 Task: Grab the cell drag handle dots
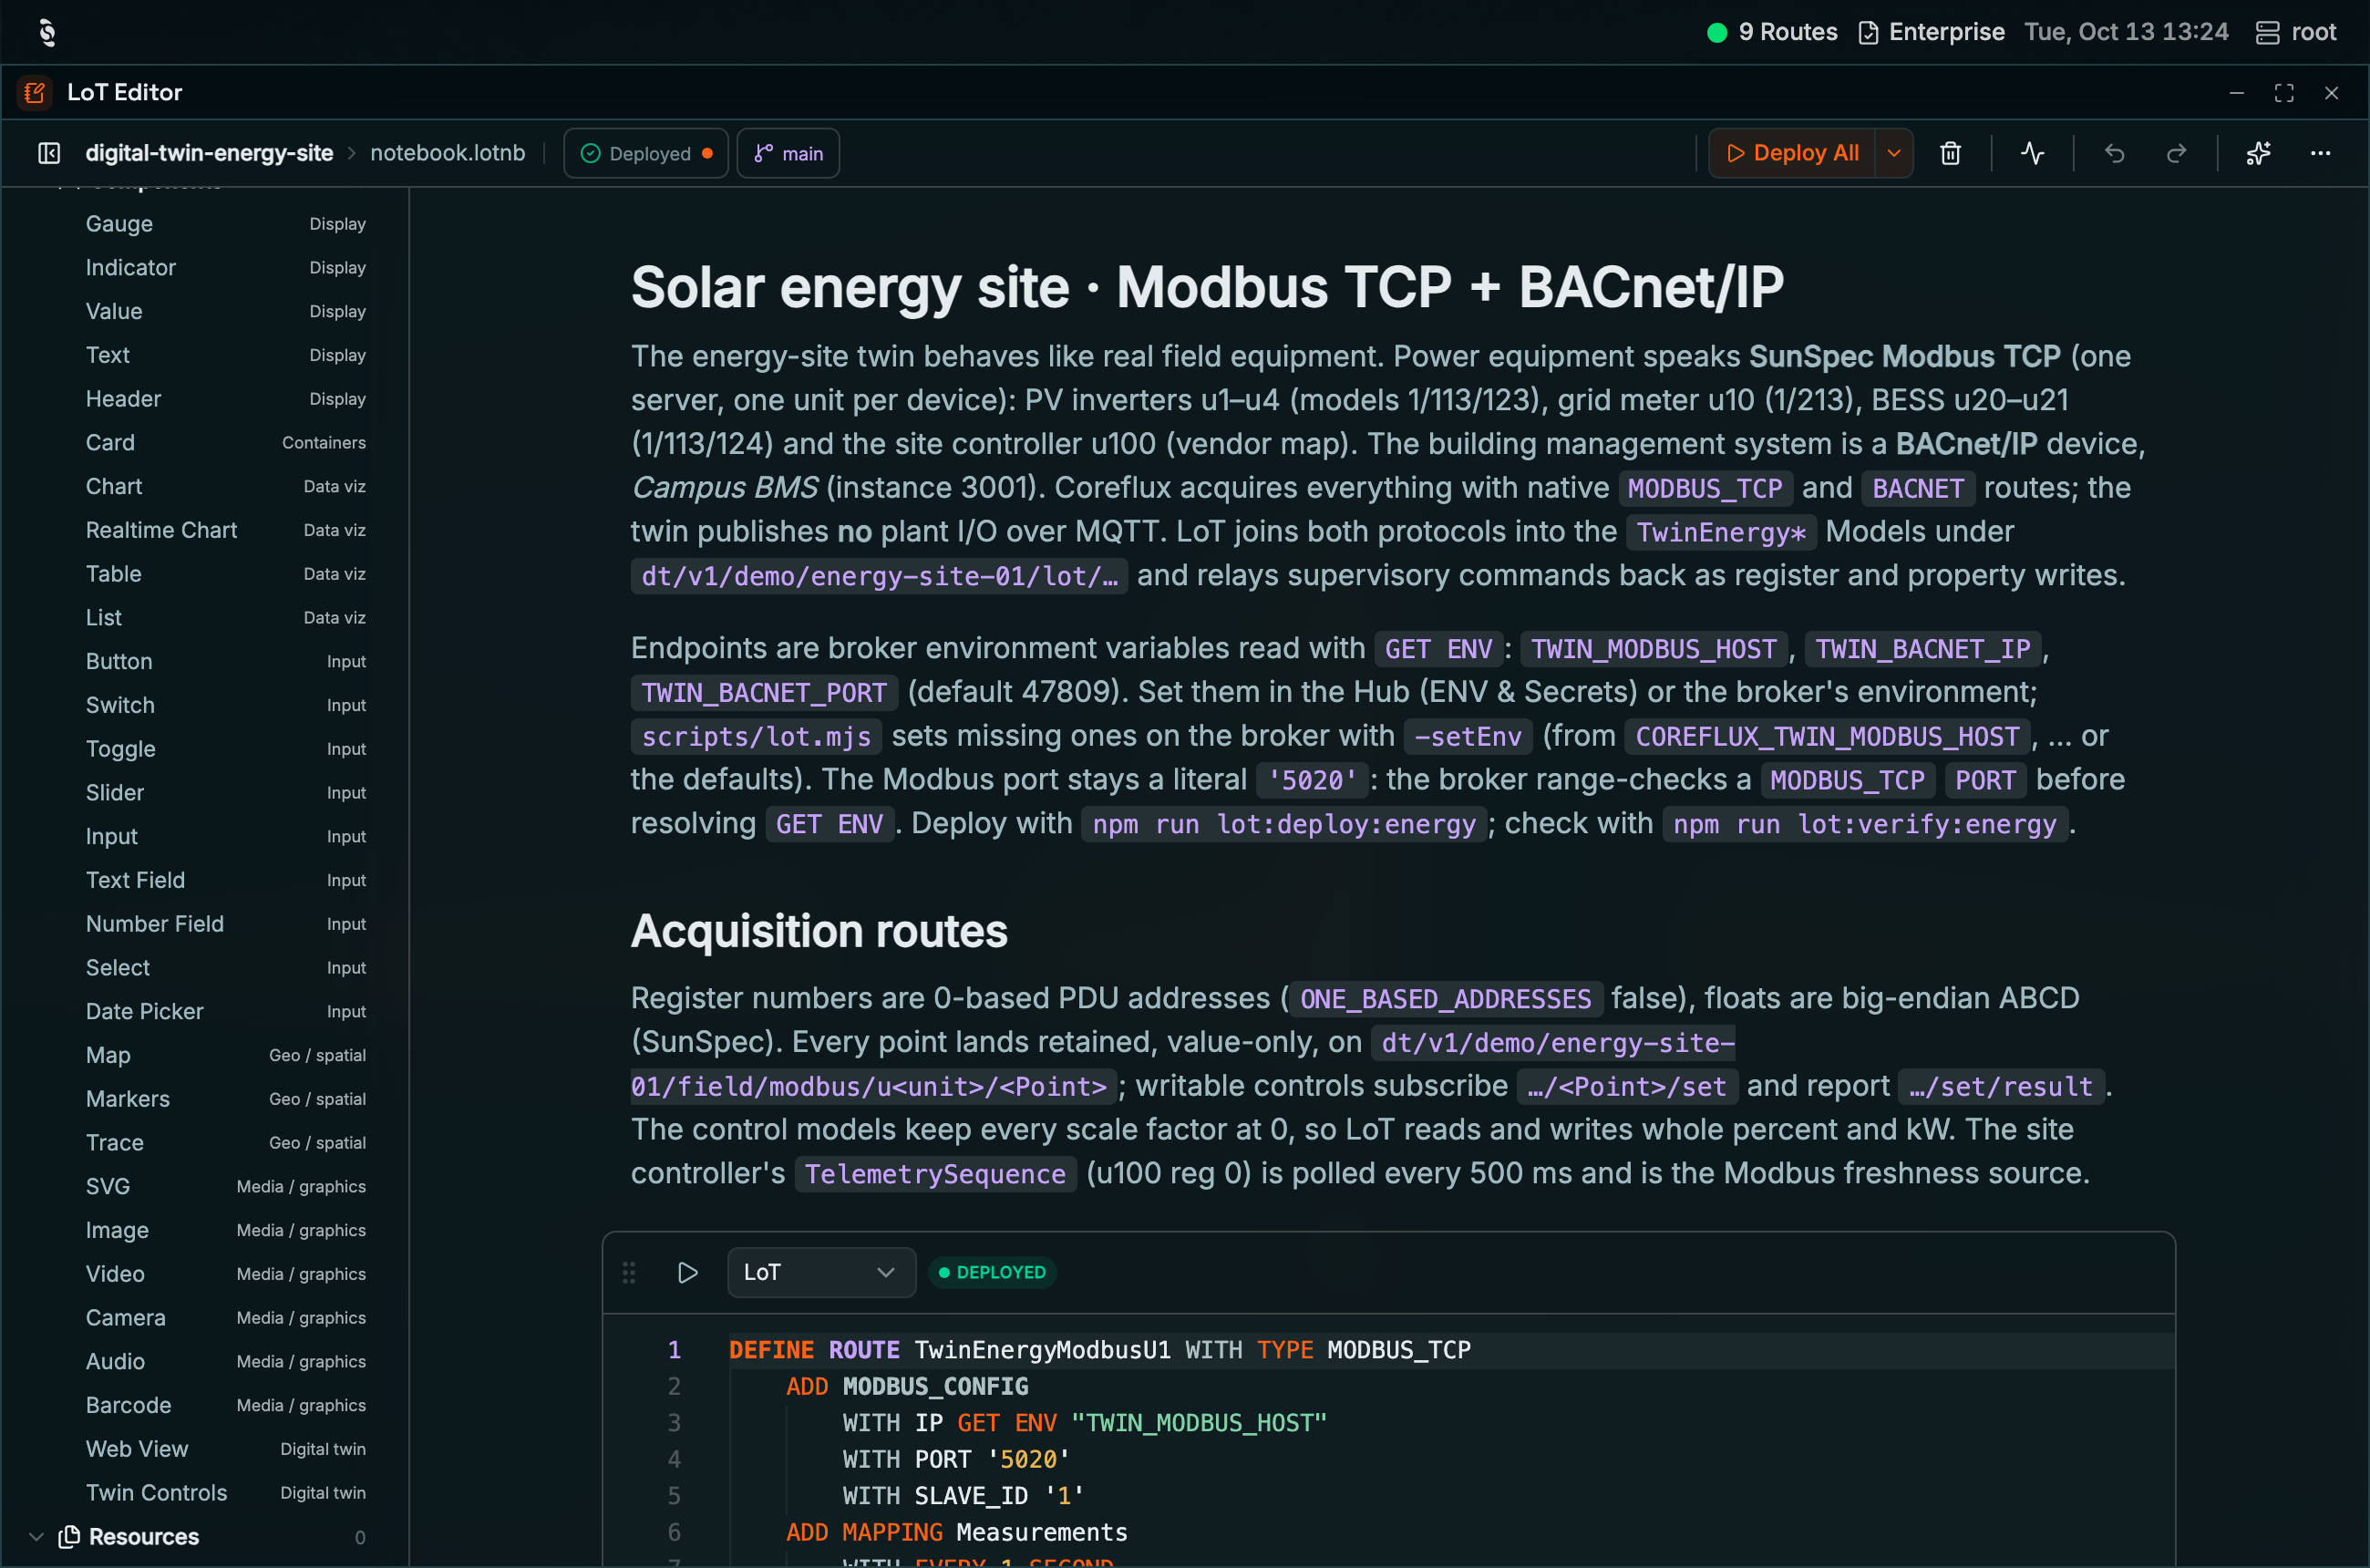[x=629, y=1272]
